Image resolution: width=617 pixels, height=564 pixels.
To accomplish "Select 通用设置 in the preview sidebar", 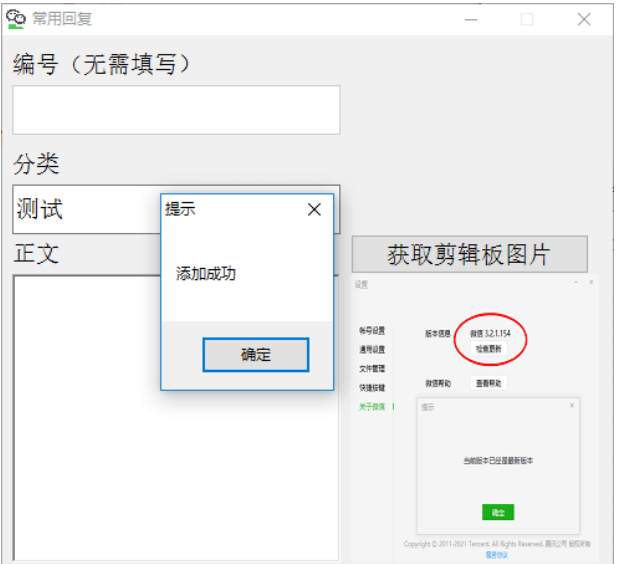I will coord(372,350).
